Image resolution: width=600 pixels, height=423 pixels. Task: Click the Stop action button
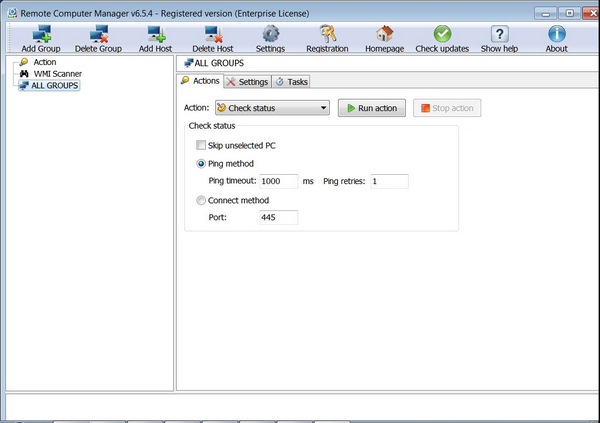[x=447, y=108]
